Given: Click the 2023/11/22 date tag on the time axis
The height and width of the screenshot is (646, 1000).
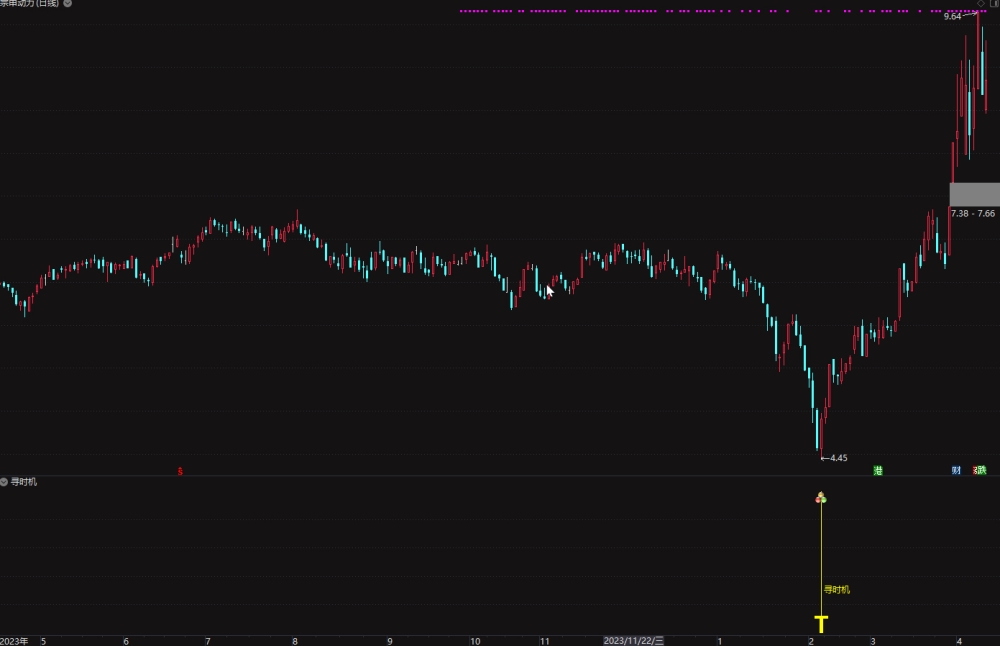Looking at the screenshot, I should pyautogui.click(x=633, y=641).
